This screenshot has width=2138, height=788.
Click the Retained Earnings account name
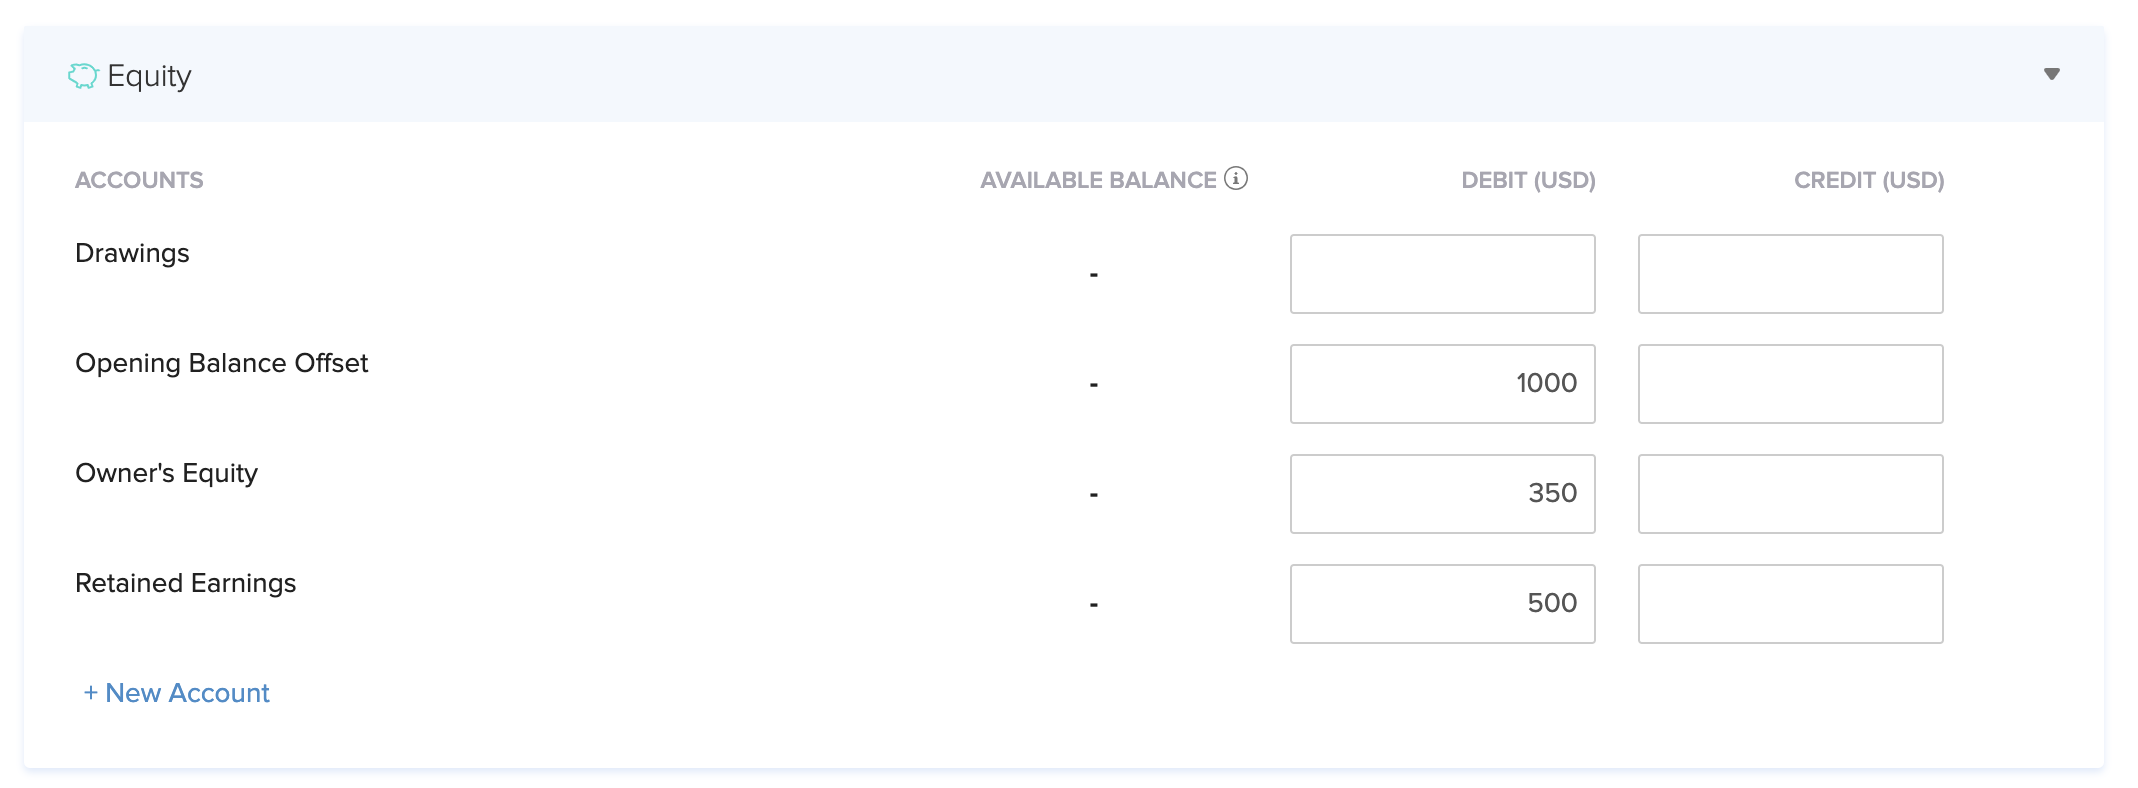pyautogui.click(x=185, y=583)
